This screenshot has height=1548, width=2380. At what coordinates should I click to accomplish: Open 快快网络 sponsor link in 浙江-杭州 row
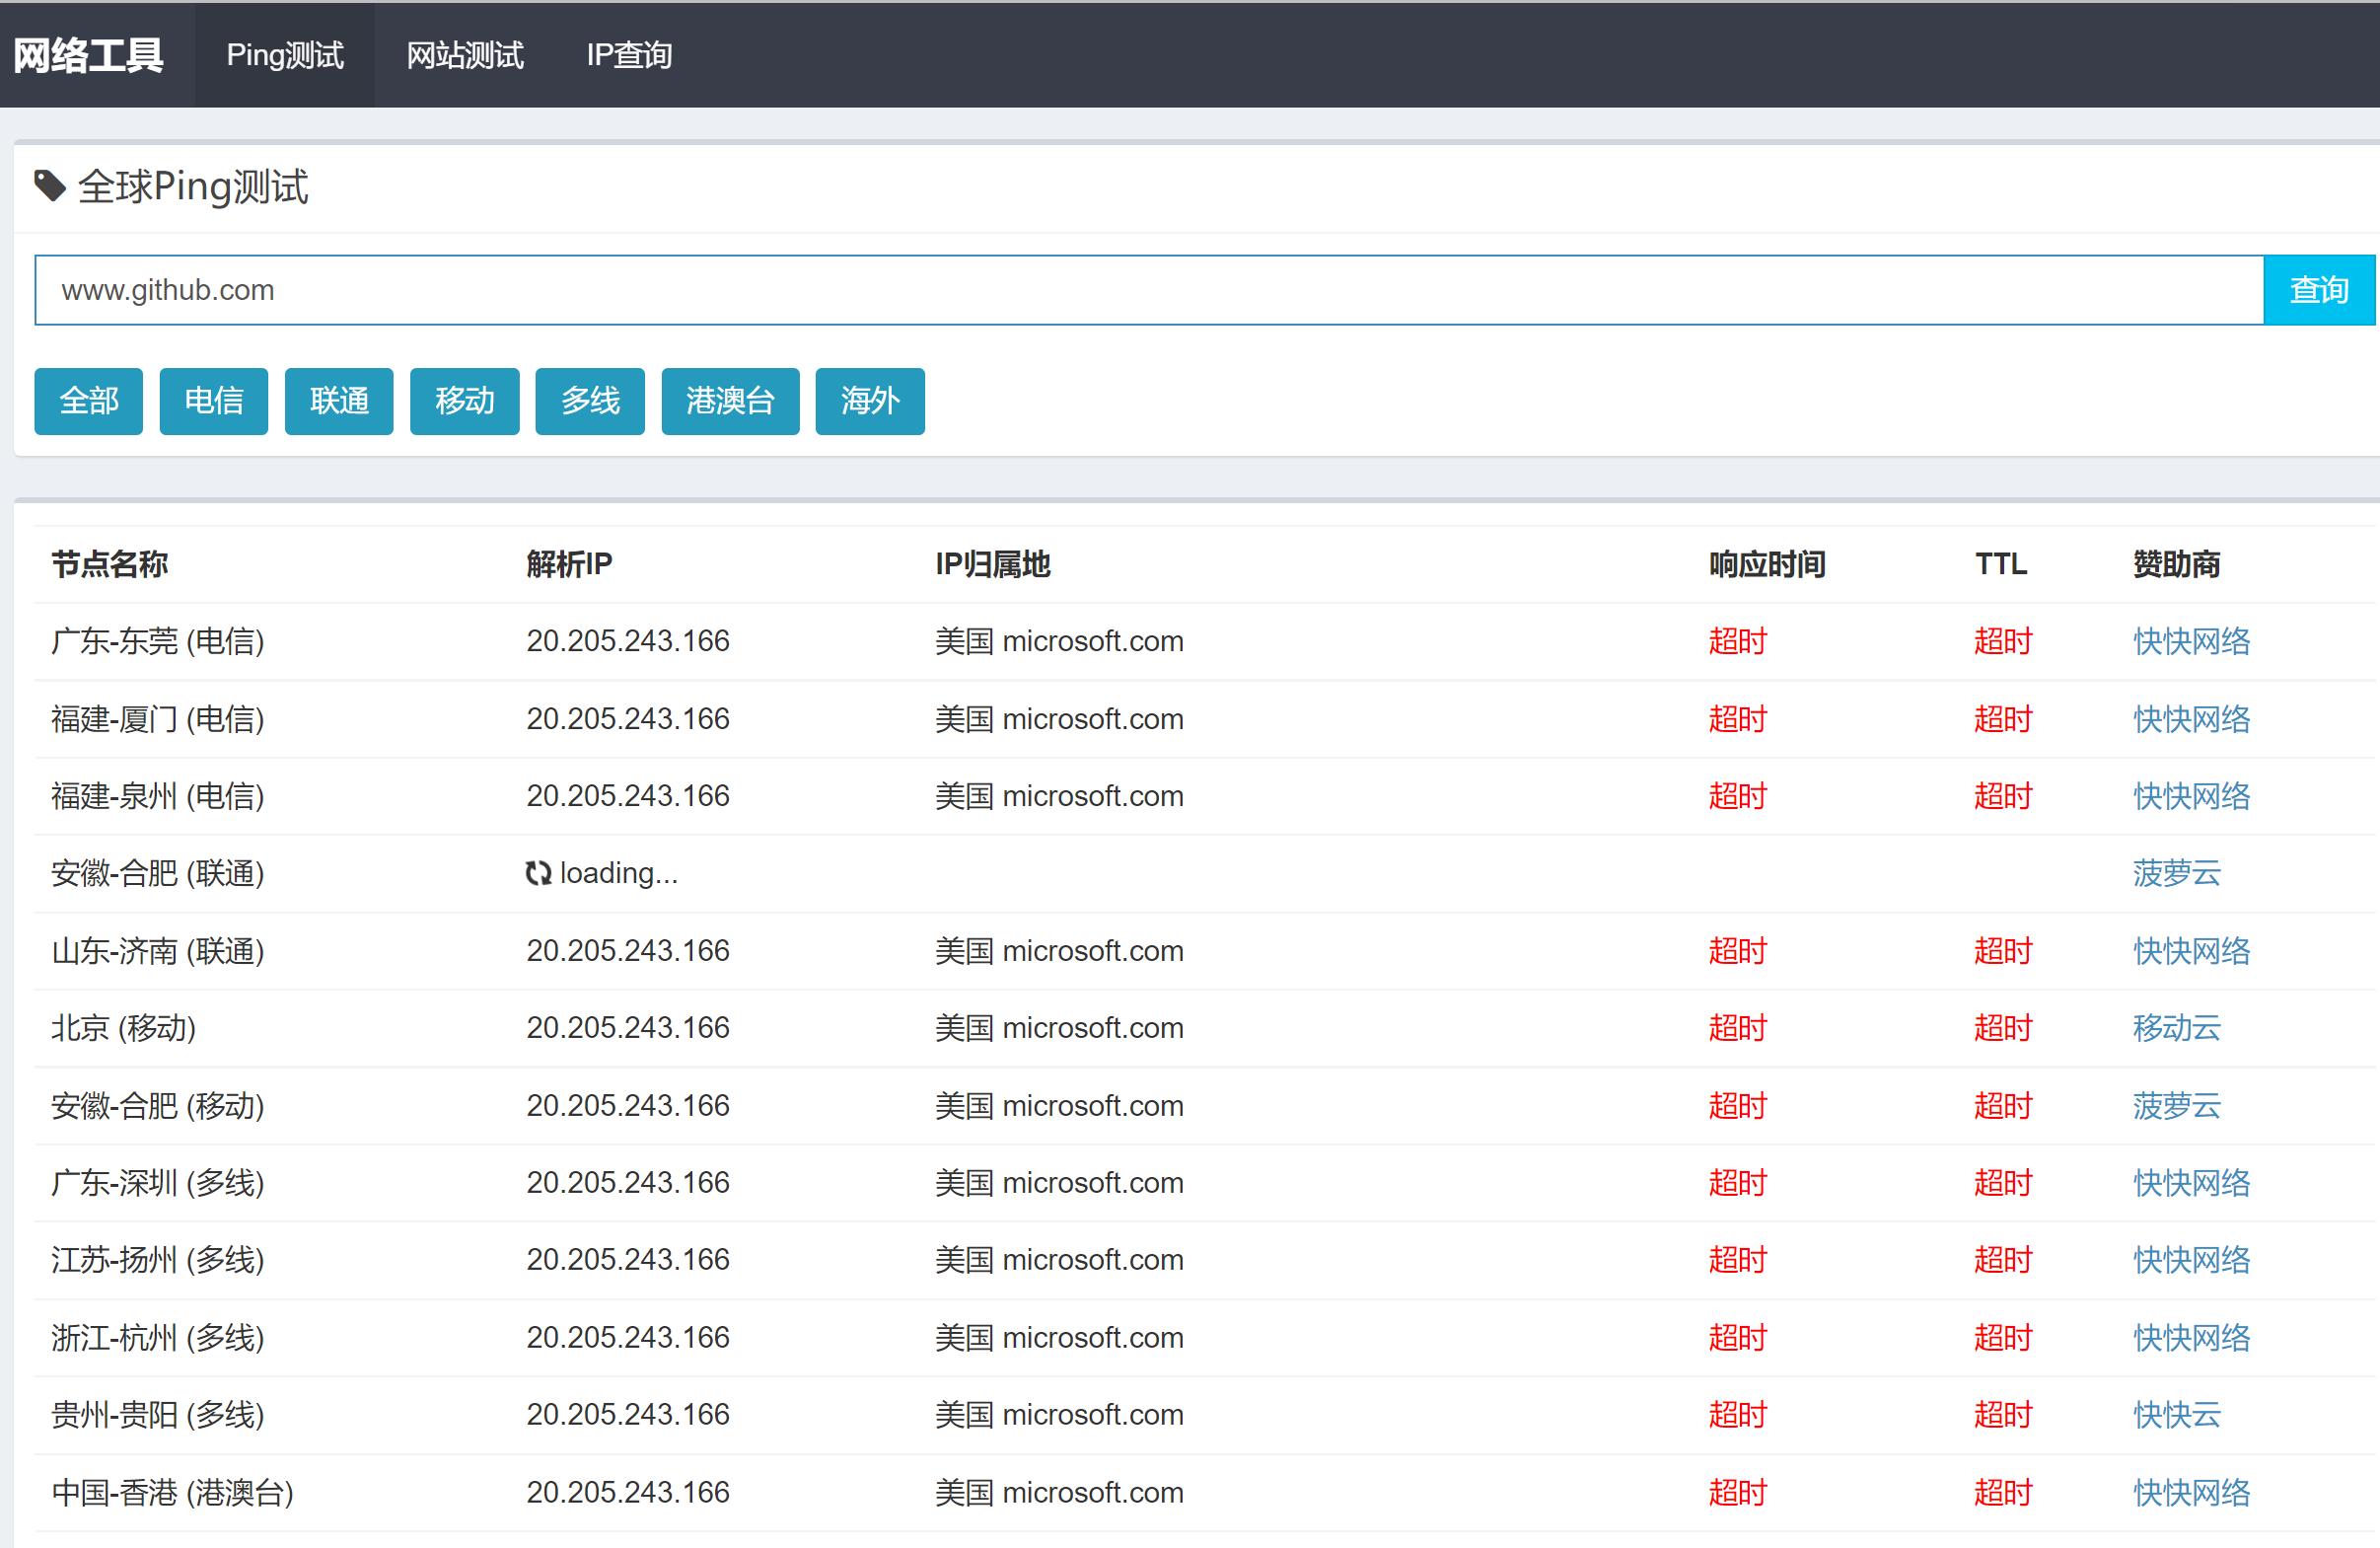click(x=2191, y=1338)
